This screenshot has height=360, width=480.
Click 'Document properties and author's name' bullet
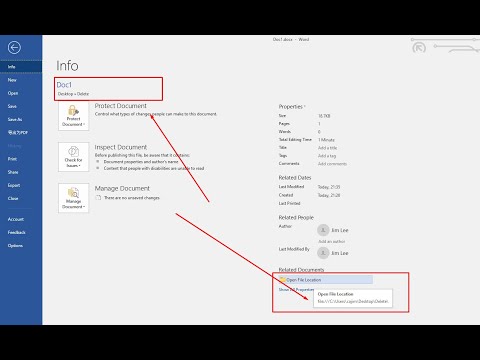point(141,162)
